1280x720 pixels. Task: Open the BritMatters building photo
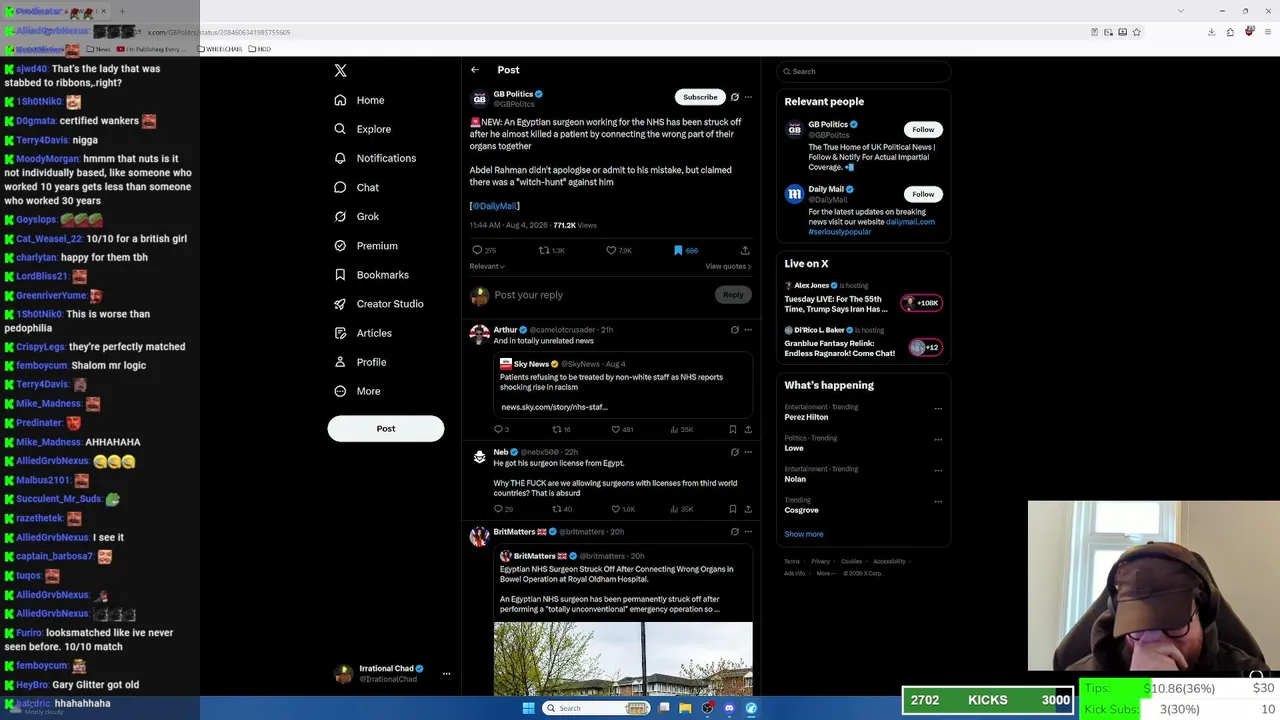point(623,659)
